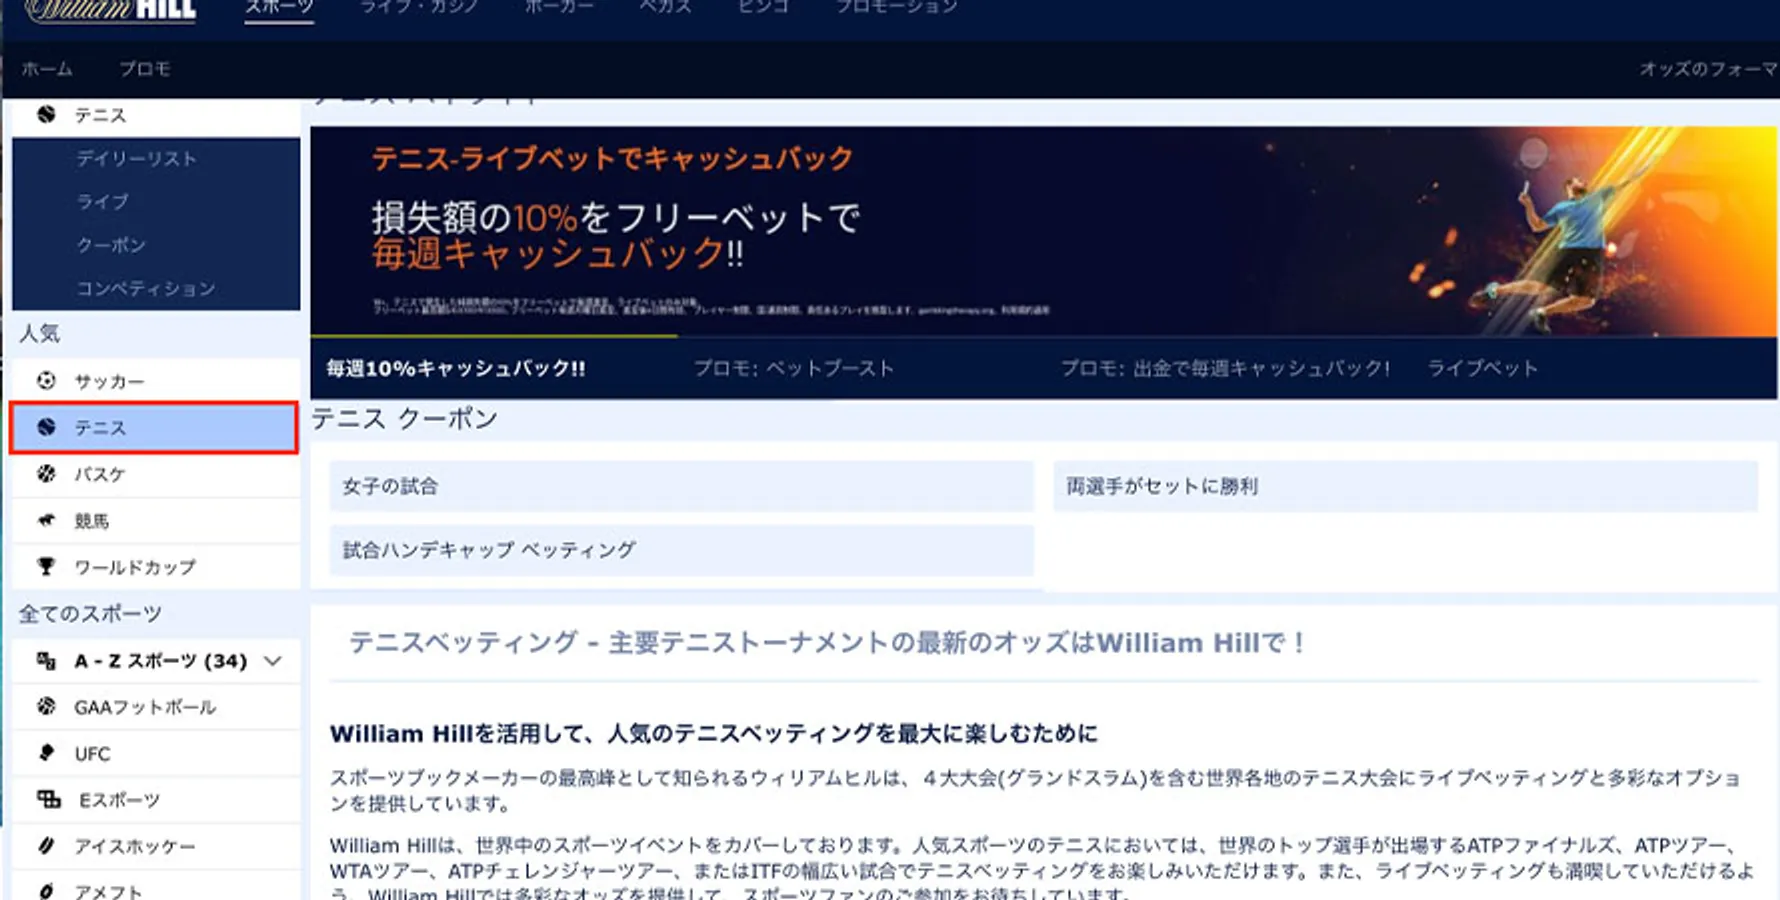
Task: Click the esports icon beside Eスポーツ
Action: (48, 799)
